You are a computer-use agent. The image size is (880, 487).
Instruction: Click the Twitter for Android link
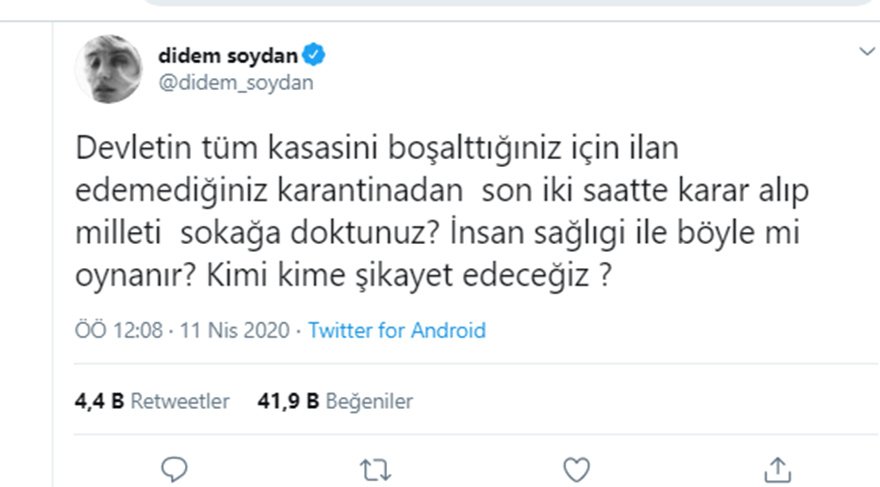[397, 330]
